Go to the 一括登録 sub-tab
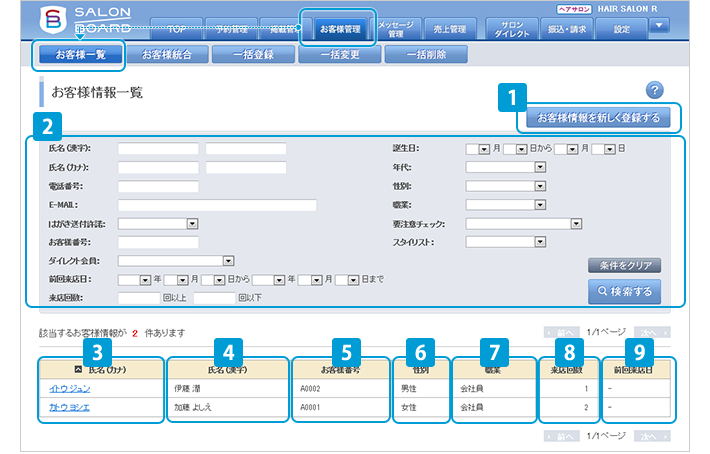The image size is (710, 454). coord(252,54)
